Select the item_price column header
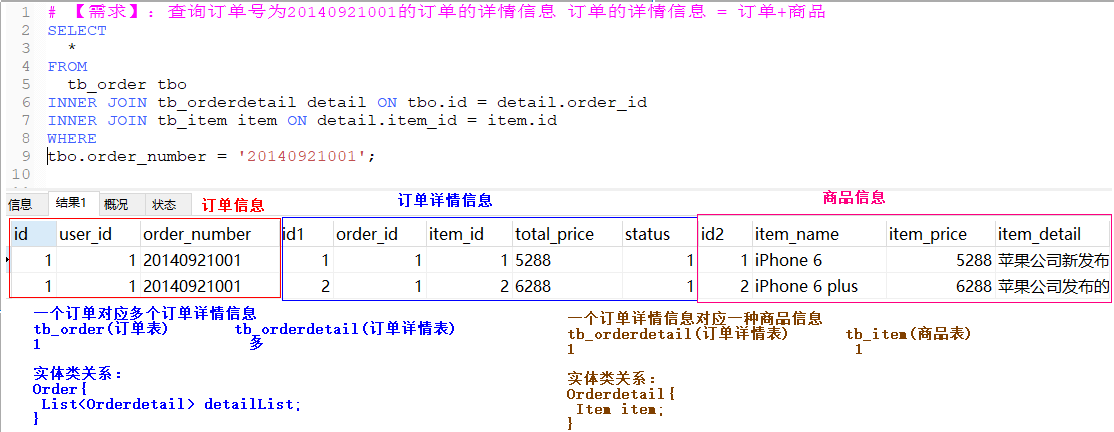This screenshot has height=432, width=1114. tap(926, 234)
